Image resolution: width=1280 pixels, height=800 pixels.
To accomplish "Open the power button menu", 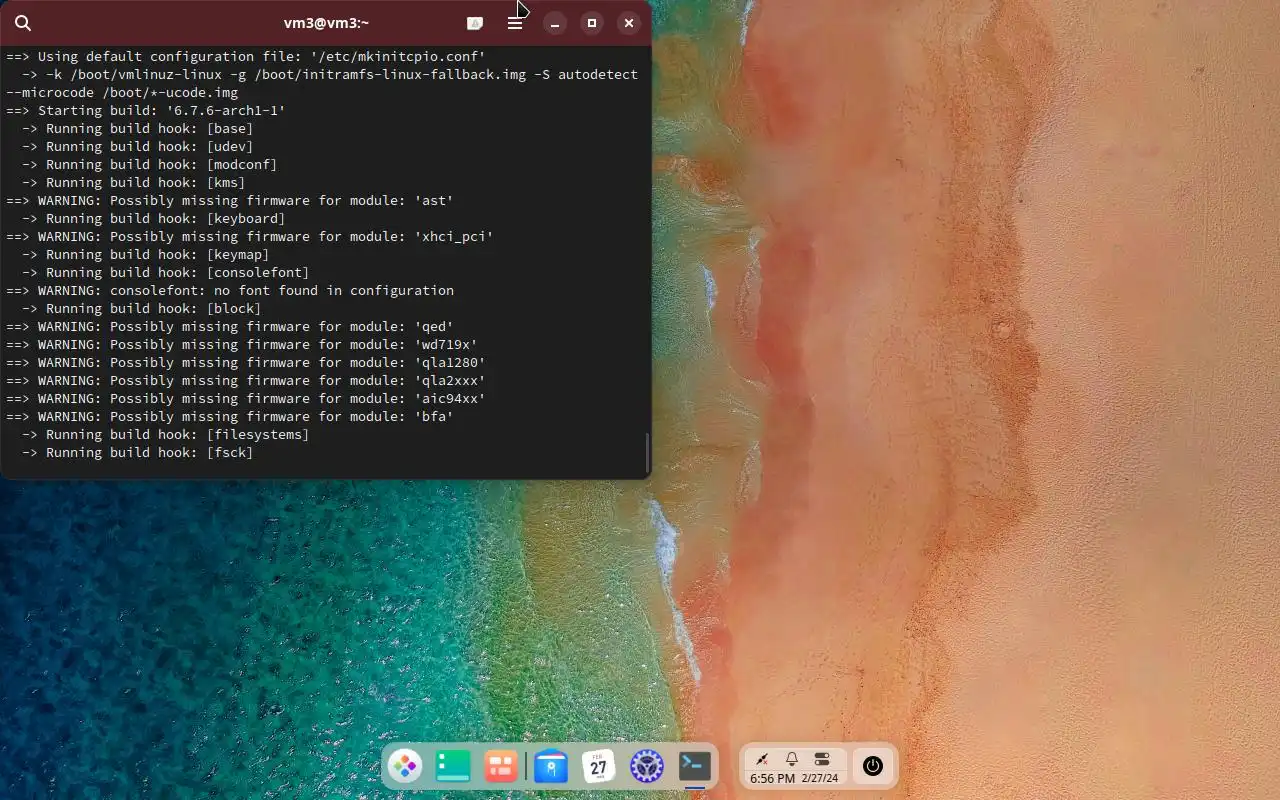I will click(873, 767).
